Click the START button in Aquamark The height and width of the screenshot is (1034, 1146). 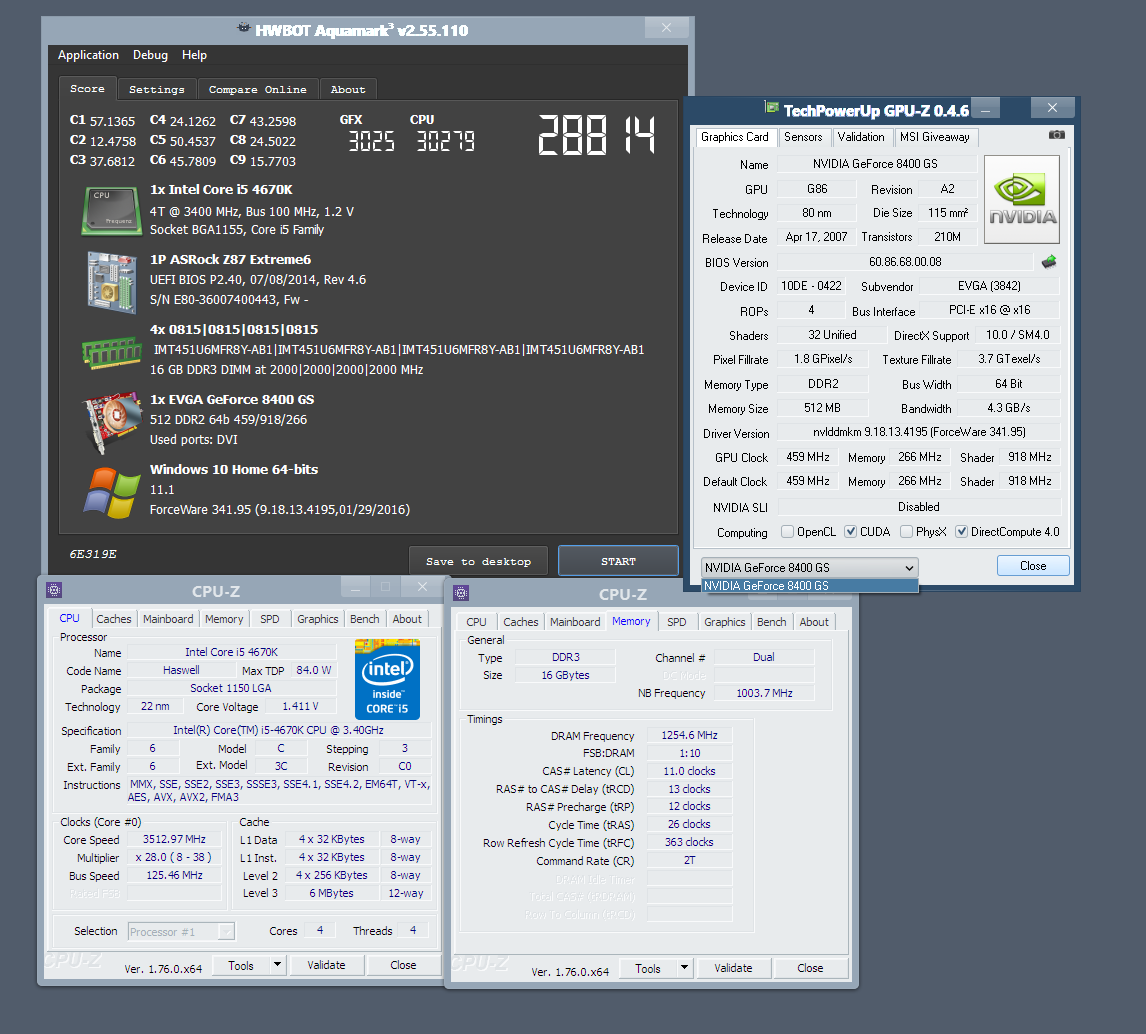(618, 561)
